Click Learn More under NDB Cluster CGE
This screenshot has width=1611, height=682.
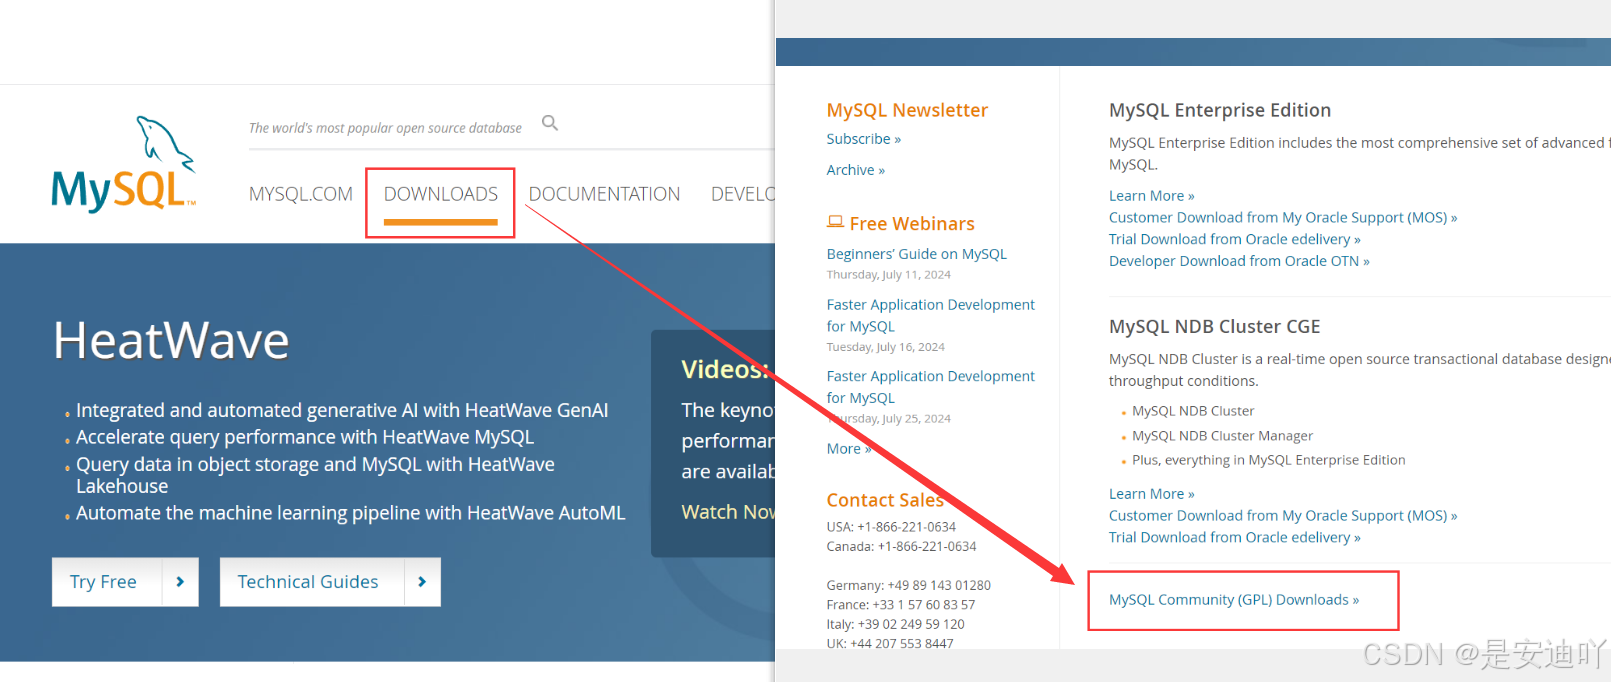click(x=1152, y=494)
